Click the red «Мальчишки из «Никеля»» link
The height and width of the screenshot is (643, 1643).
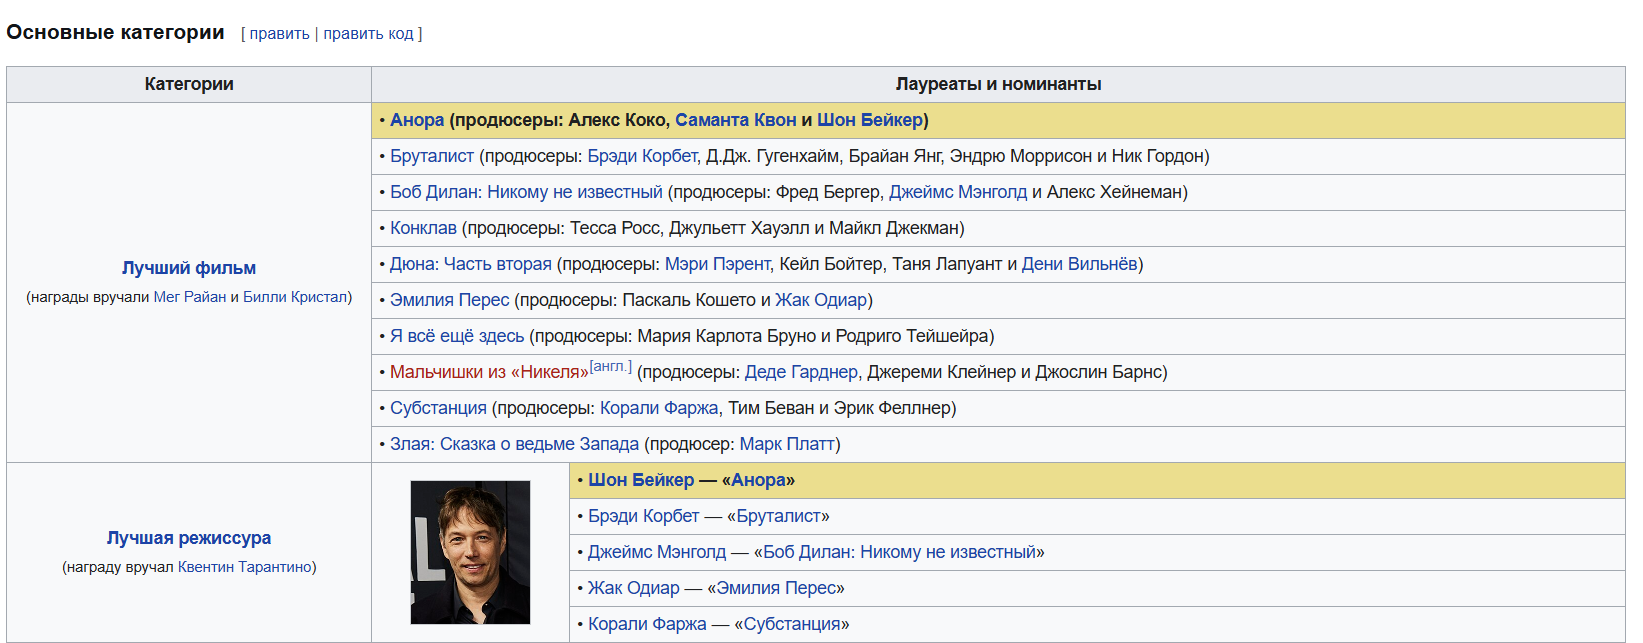coord(489,372)
